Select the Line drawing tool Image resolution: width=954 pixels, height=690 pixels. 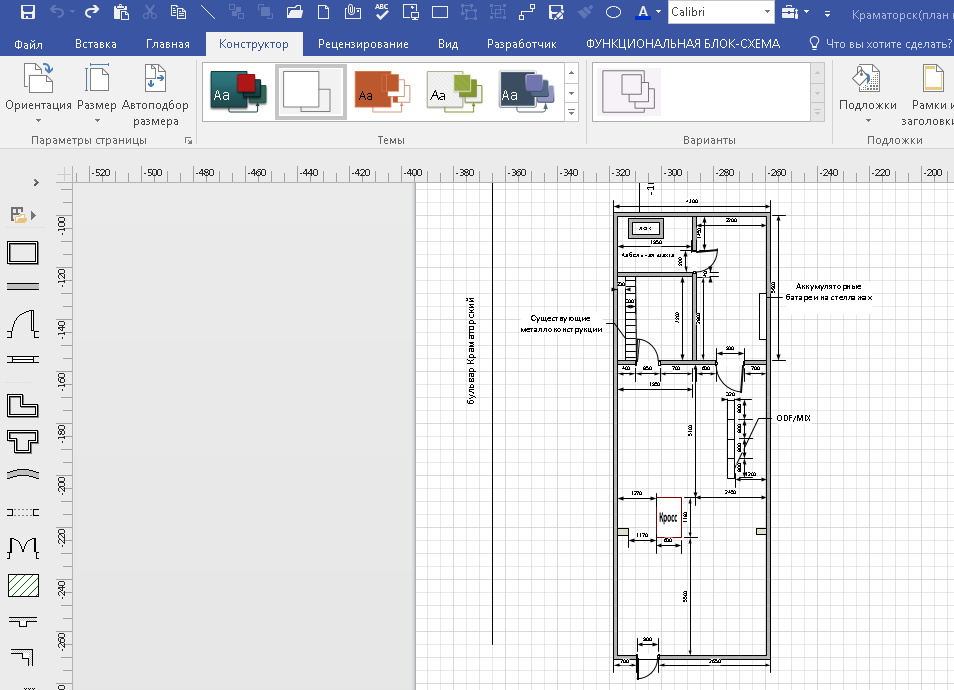tap(207, 12)
